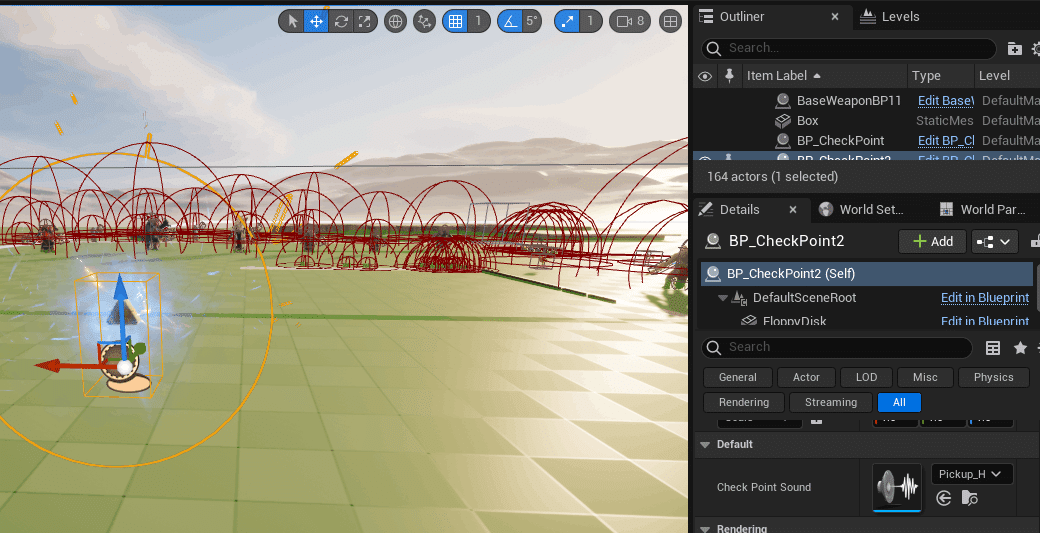Image resolution: width=1040 pixels, height=533 pixels.
Task: Switch to the Outliner tab
Action: (742, 17)
